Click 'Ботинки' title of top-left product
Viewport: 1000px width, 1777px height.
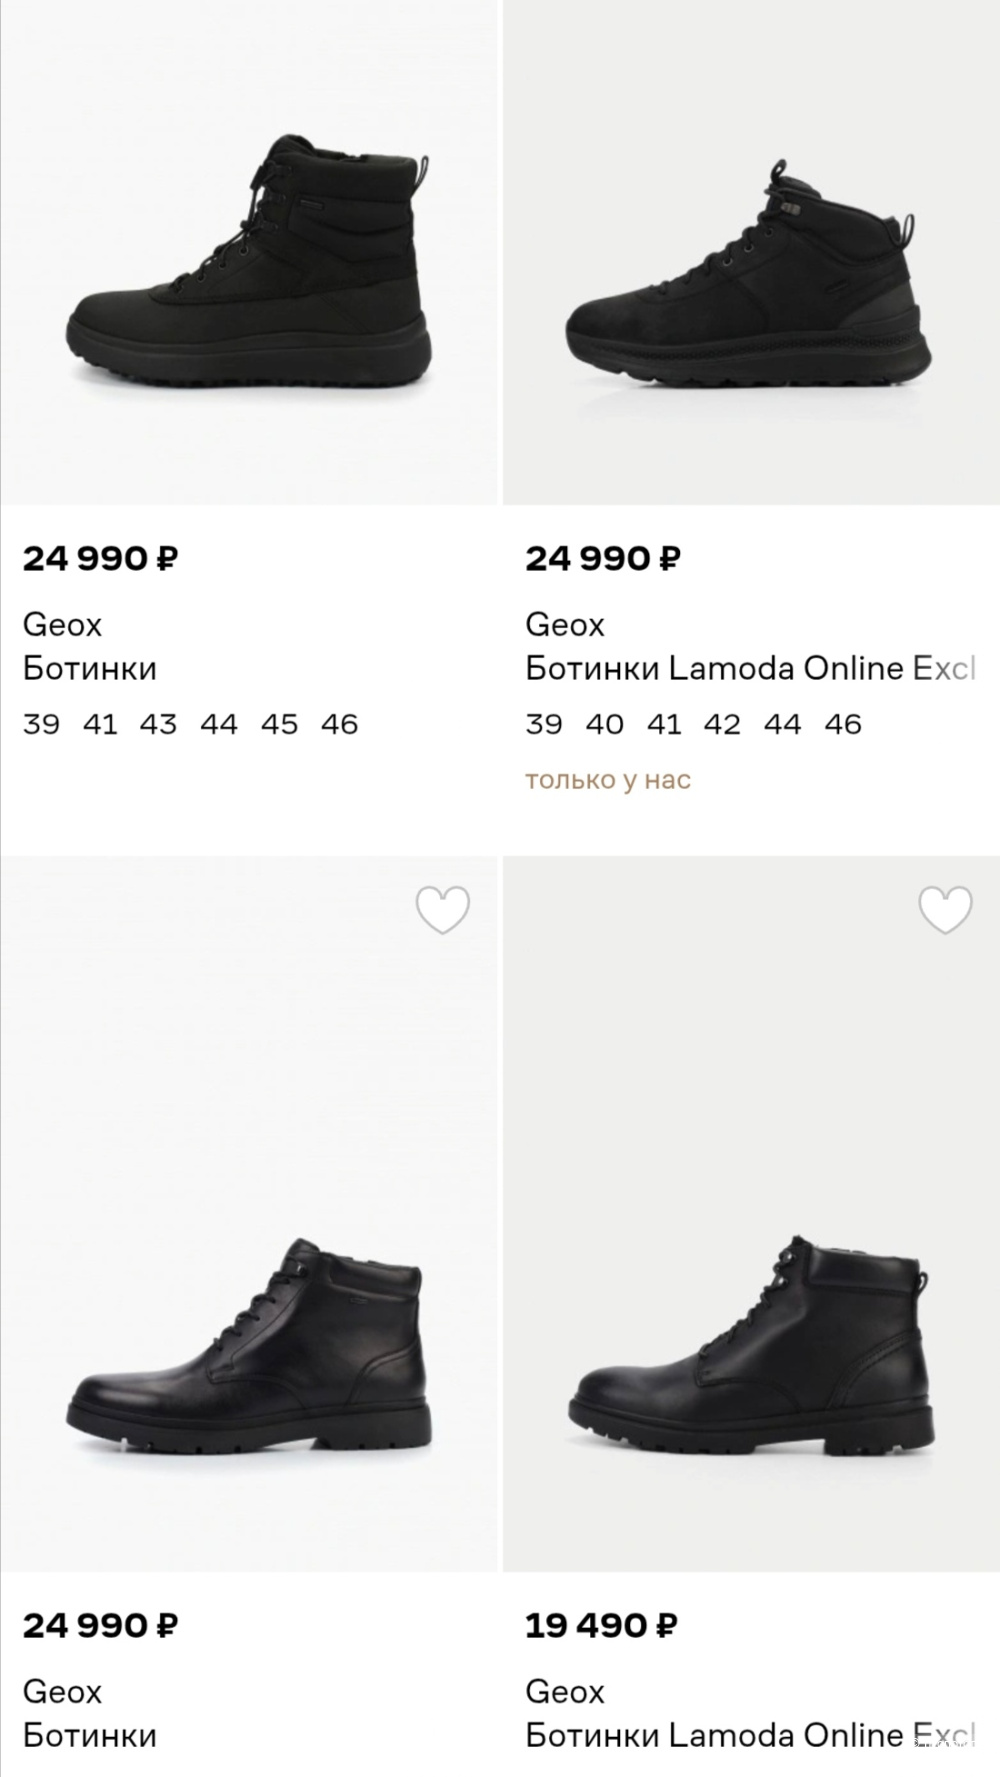pyautogui.click(x=90, y=668)
